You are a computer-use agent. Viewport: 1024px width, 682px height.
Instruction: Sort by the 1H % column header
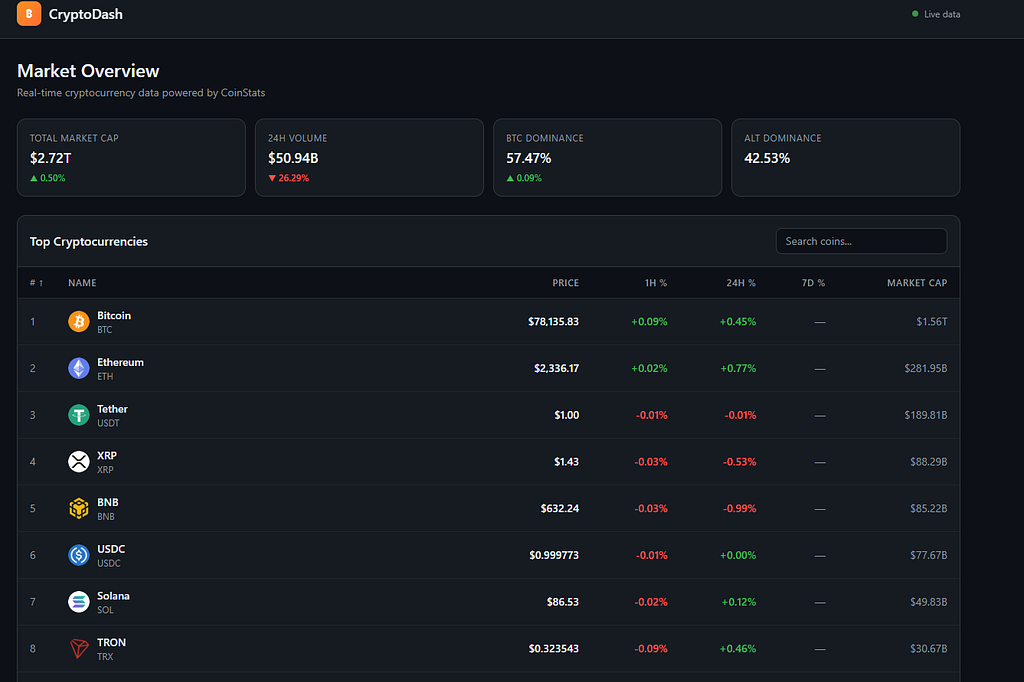coord(656,283)
